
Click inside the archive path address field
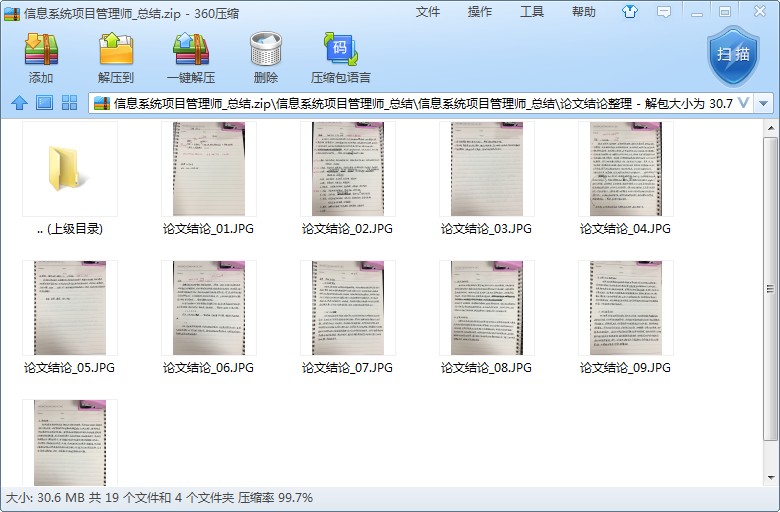pyautogui.click(x=420, y=103)
